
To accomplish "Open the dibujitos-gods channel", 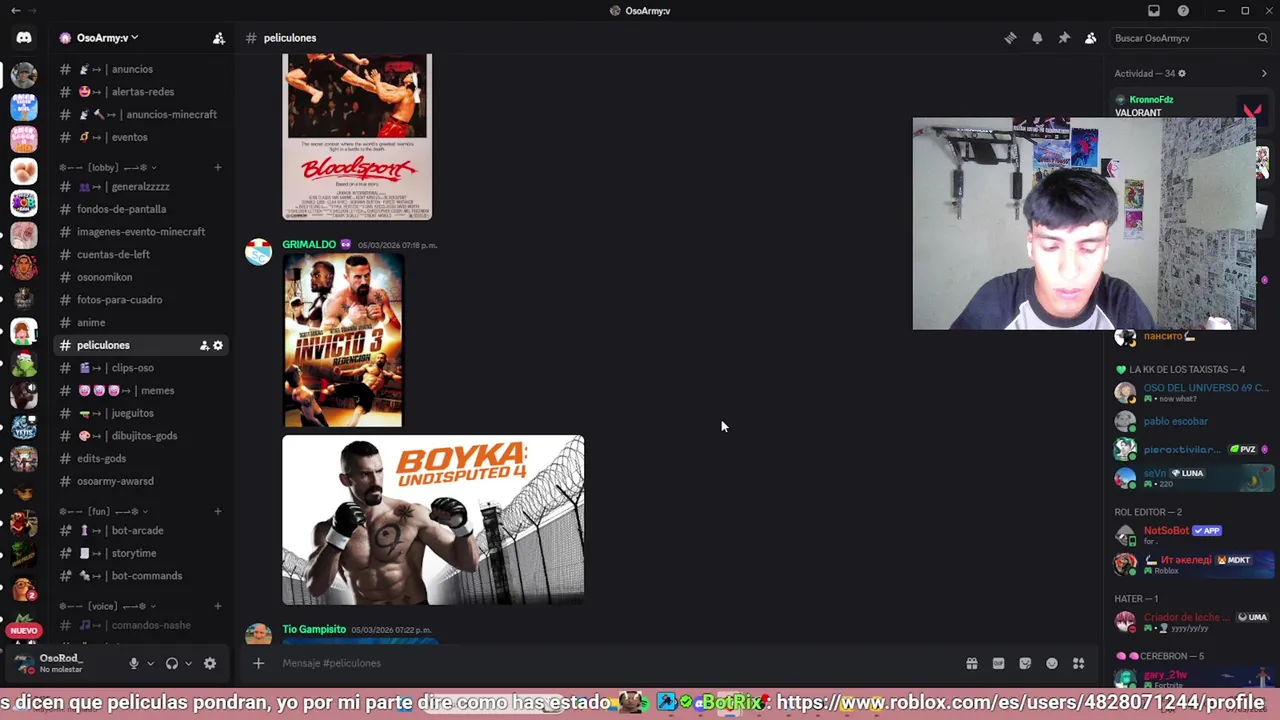I will tap(141, 436).
